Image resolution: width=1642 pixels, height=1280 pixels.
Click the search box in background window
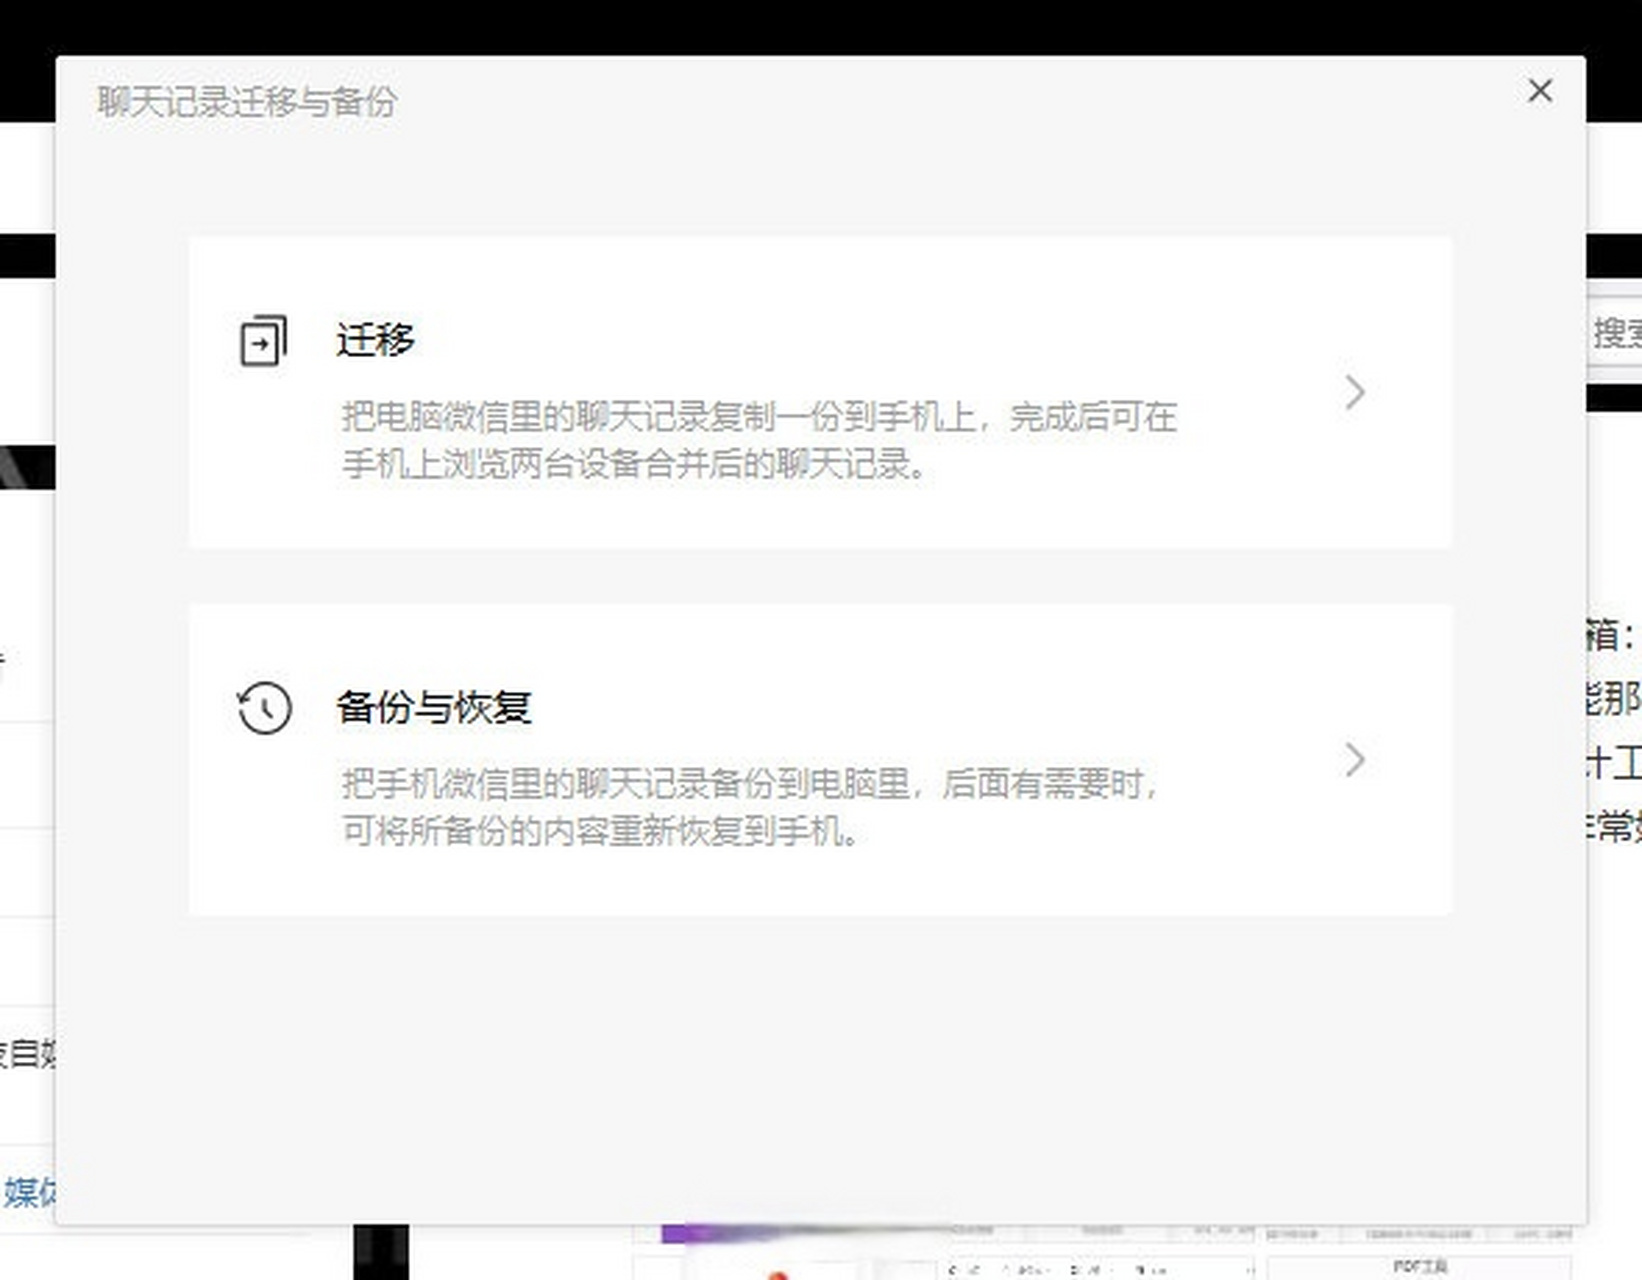1614,333
